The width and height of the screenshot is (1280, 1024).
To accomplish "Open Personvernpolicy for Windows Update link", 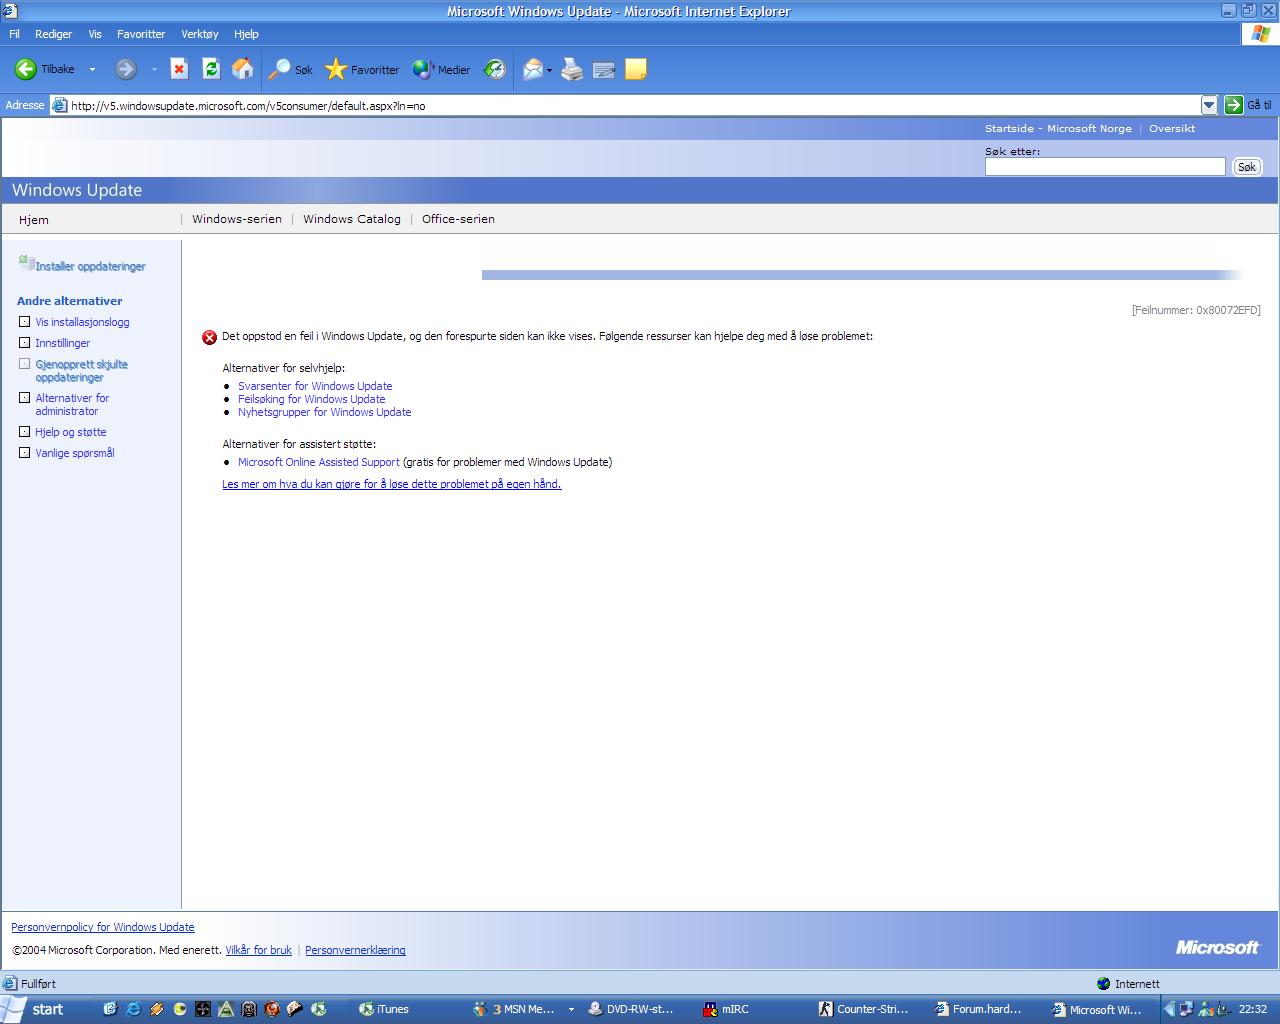I will 103,927.
